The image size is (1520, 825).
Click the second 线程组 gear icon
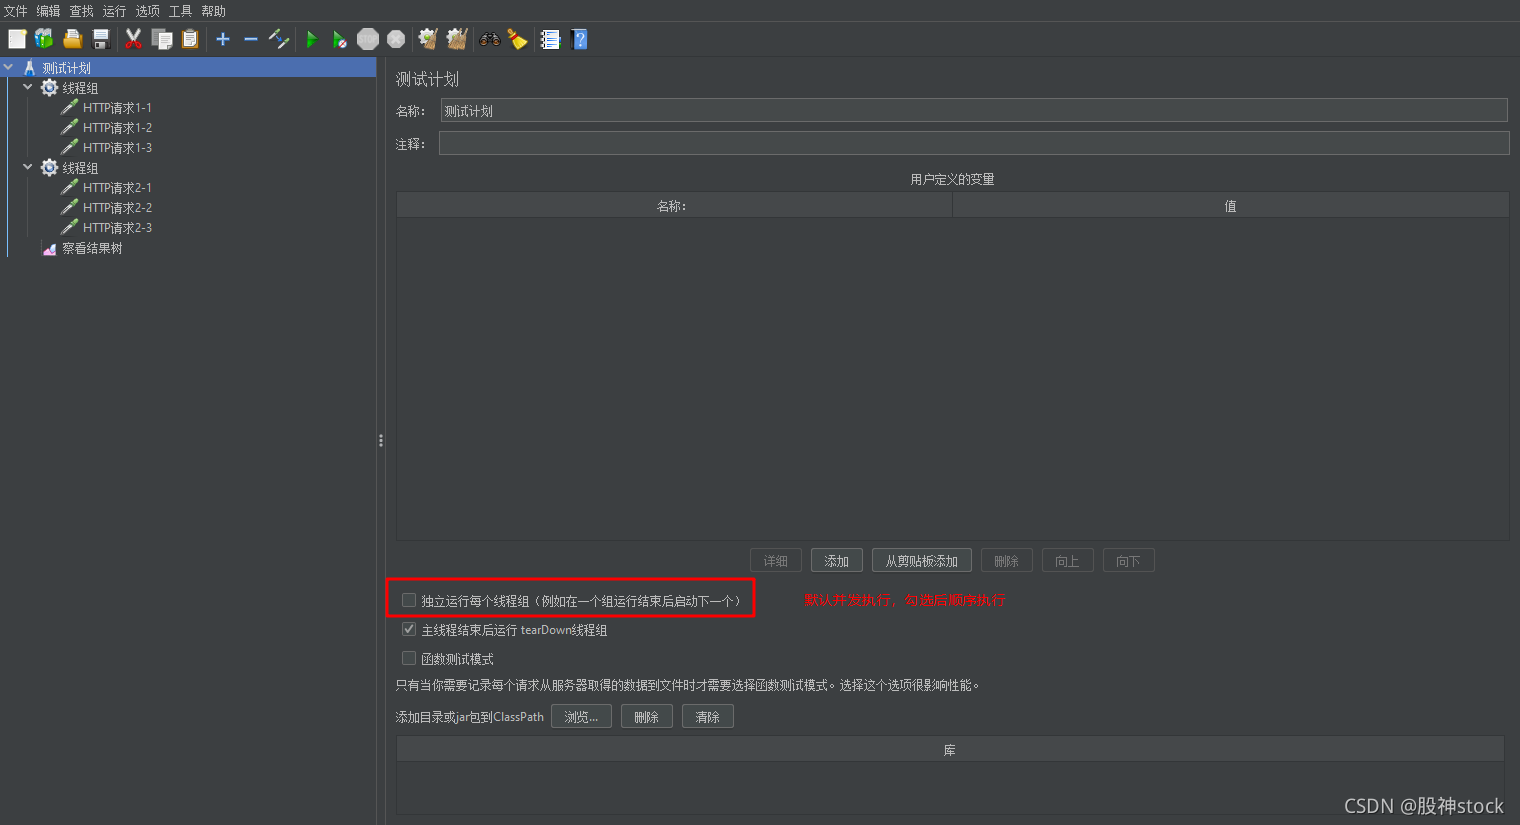tap(49, 168)
